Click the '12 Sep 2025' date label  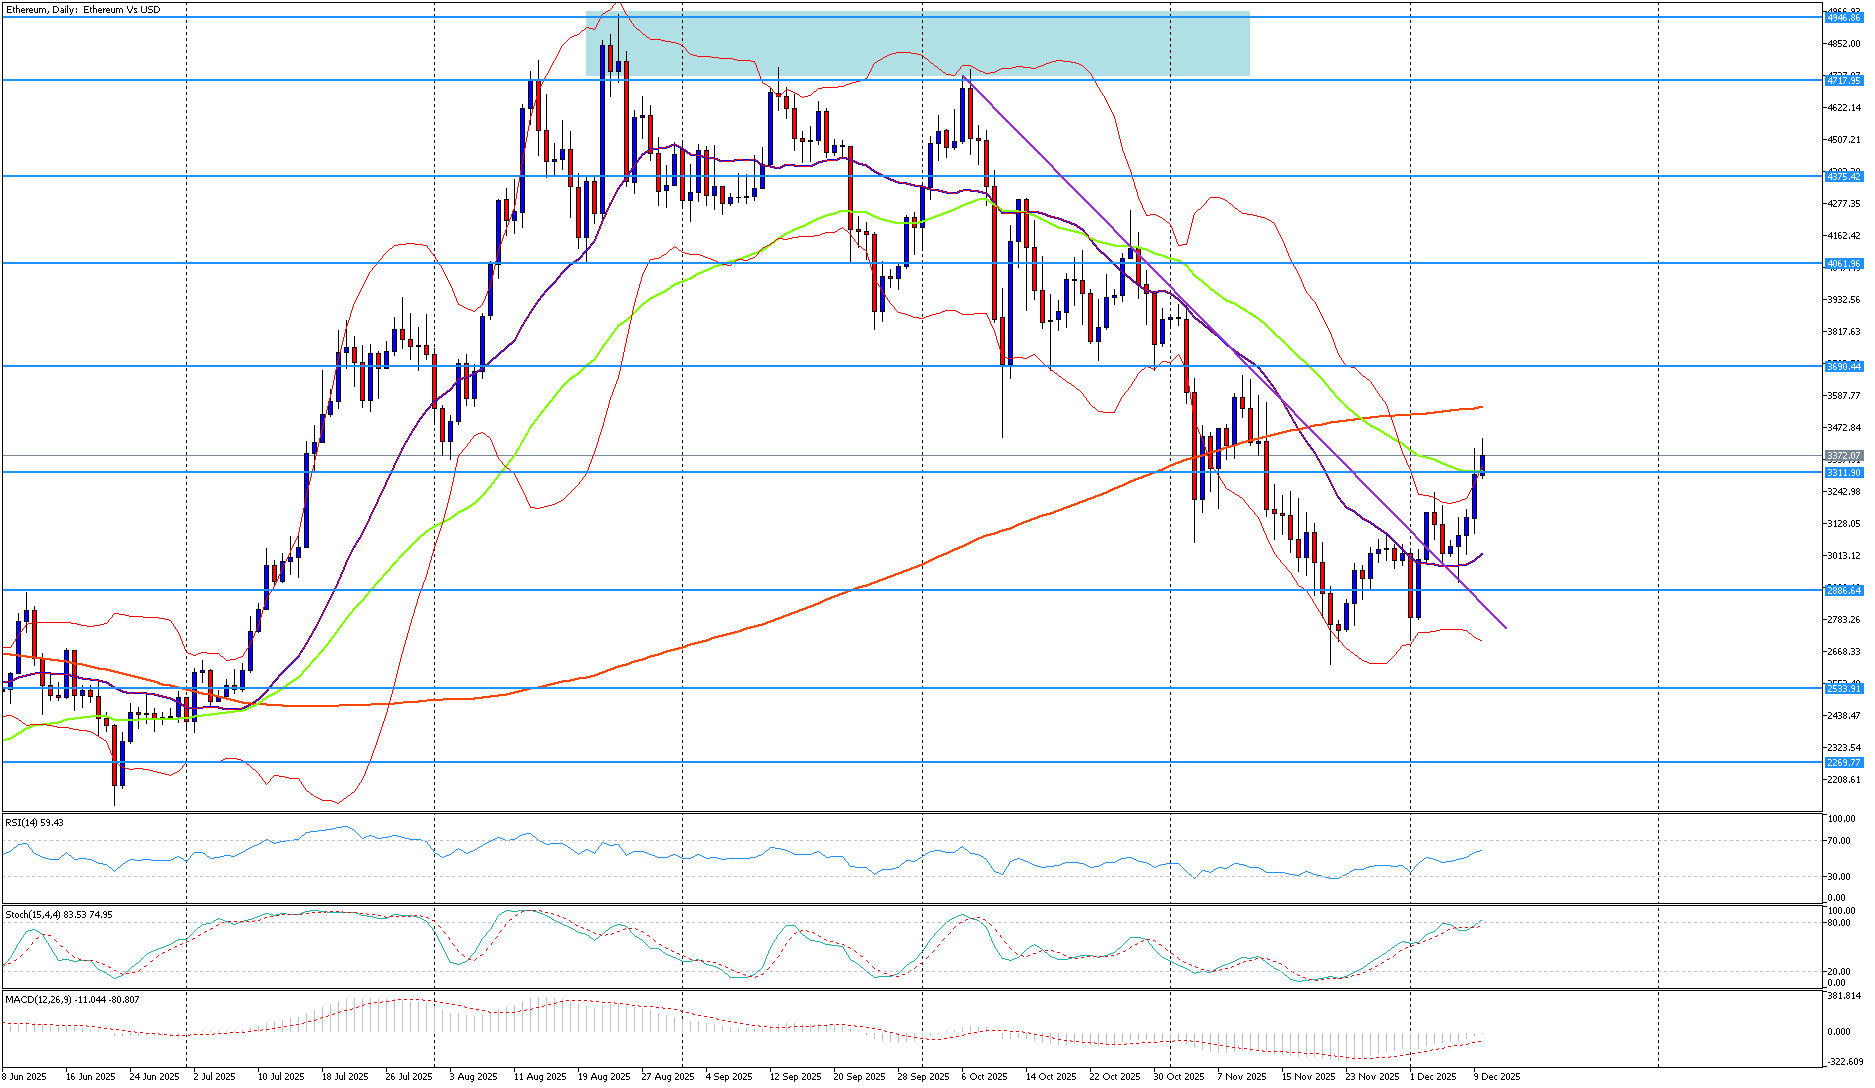pyautogui.click(x=795, y=1077)
